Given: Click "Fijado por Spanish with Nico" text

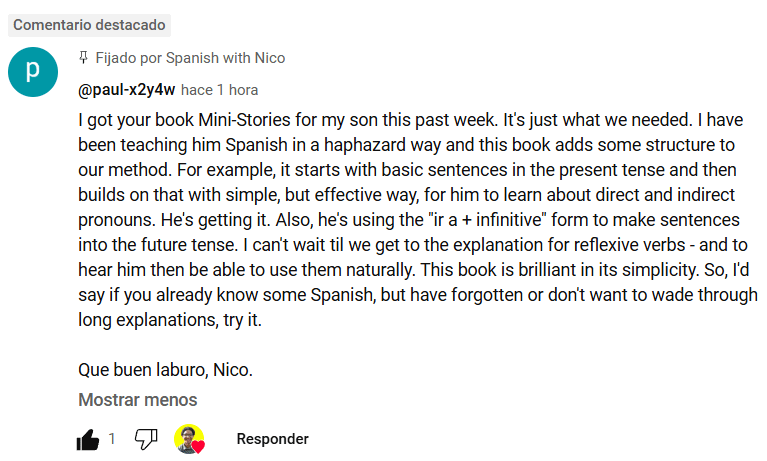Looking at the screenshot, I should pyautogui.click(x=190, y=58).
